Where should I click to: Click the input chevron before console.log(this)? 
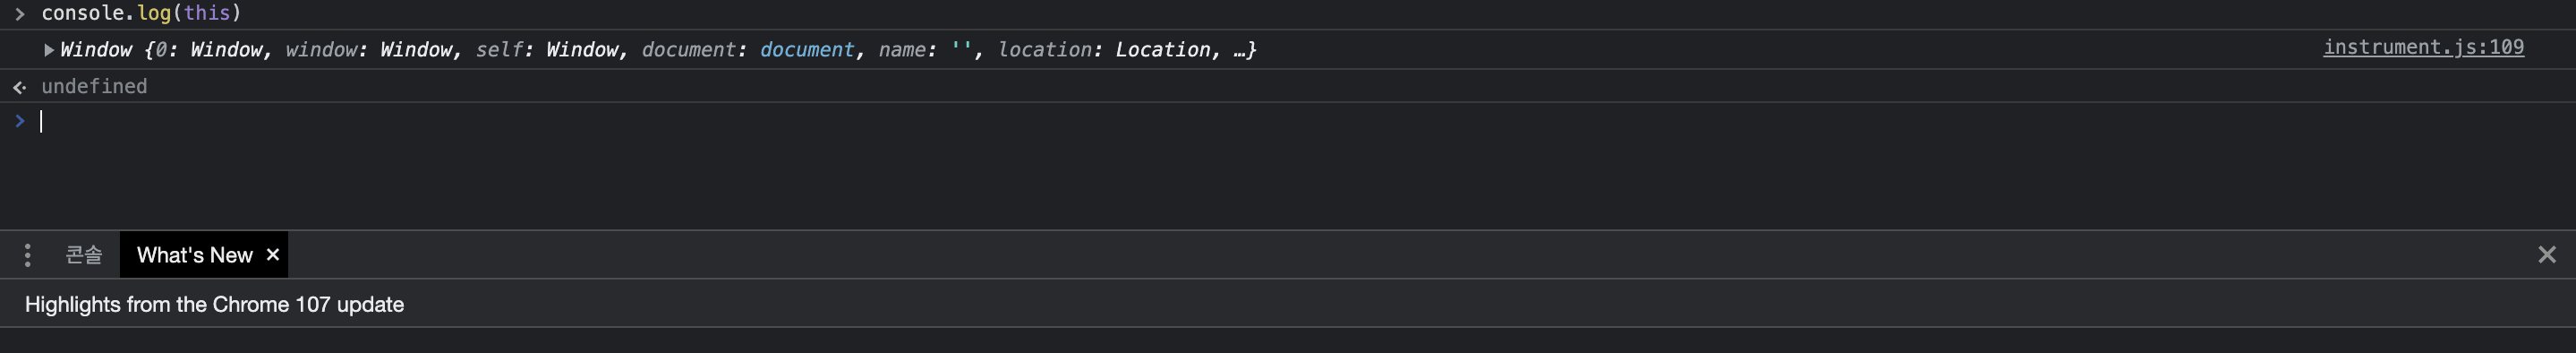pyautogui.click(x=19, y=14)
